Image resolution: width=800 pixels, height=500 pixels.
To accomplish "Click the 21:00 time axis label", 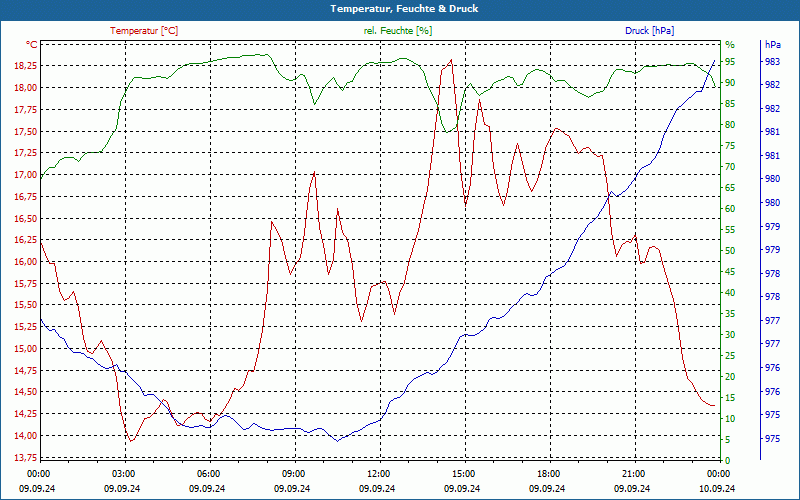I will (632, 474).
